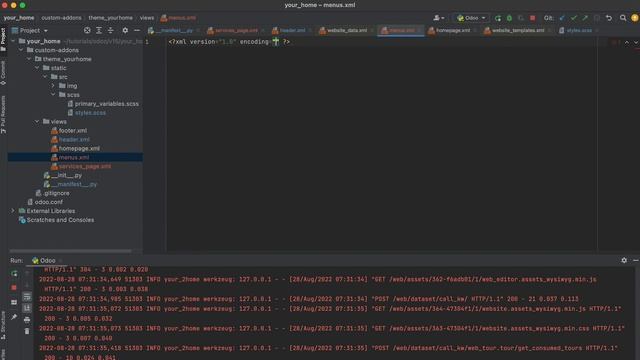Open .gitignore in project tree
The width and height of the screenshot is (640, 360).
(x=56, y=193)
